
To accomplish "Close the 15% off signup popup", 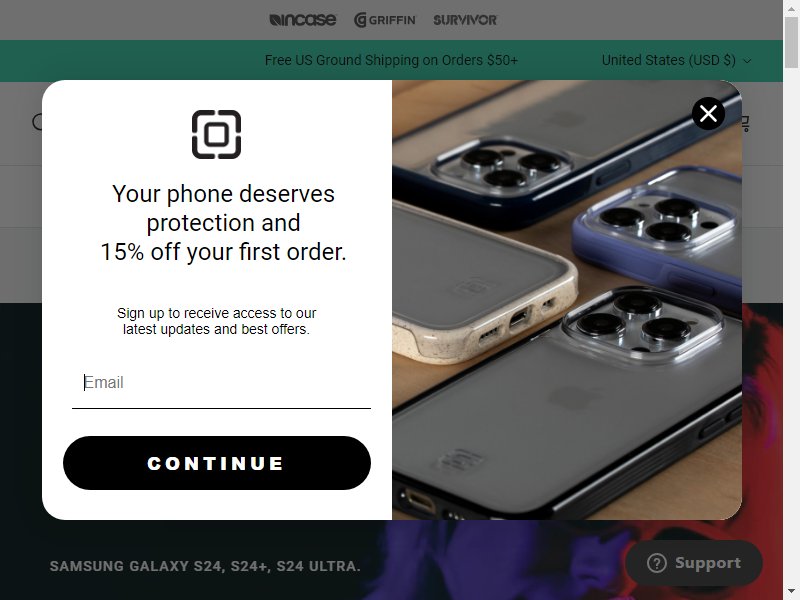I will [708, 113].
